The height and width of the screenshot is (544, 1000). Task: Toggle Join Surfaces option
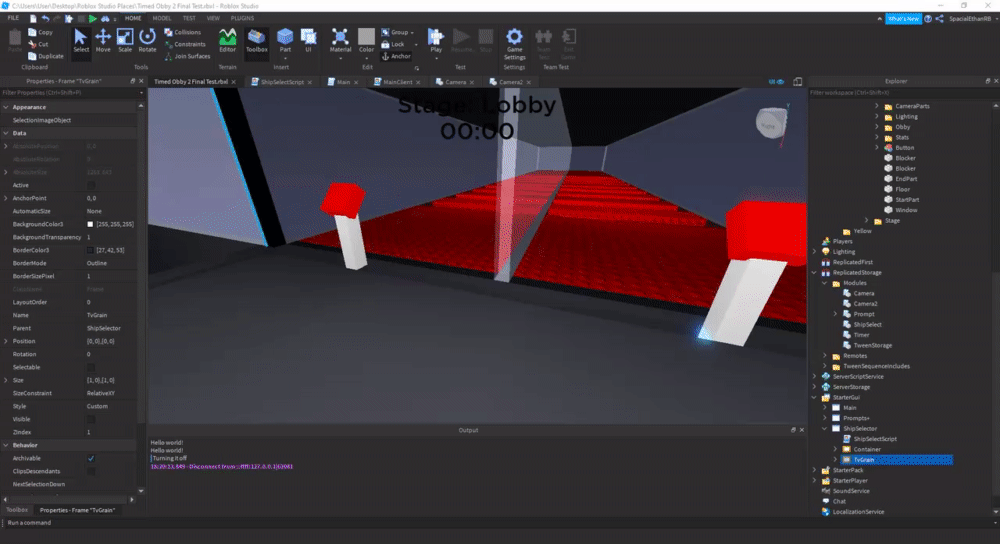coord(188,56)
